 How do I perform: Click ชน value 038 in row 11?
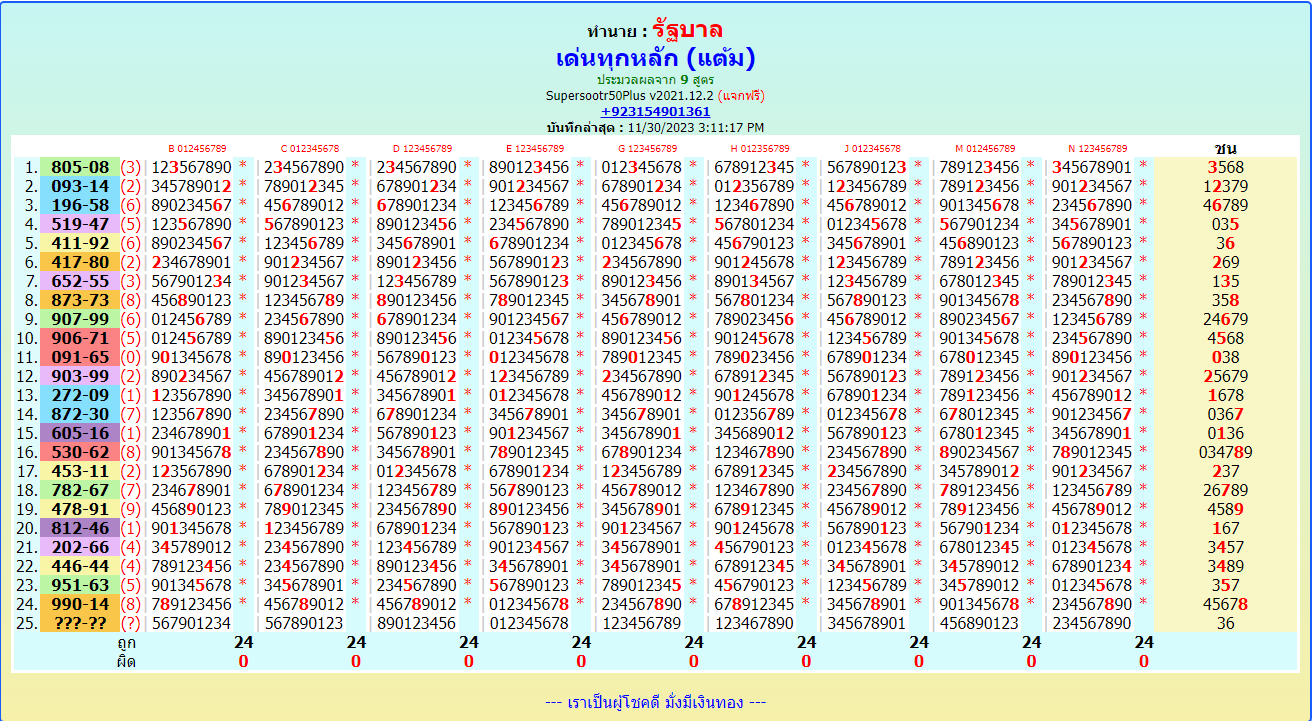(1225, 357)
